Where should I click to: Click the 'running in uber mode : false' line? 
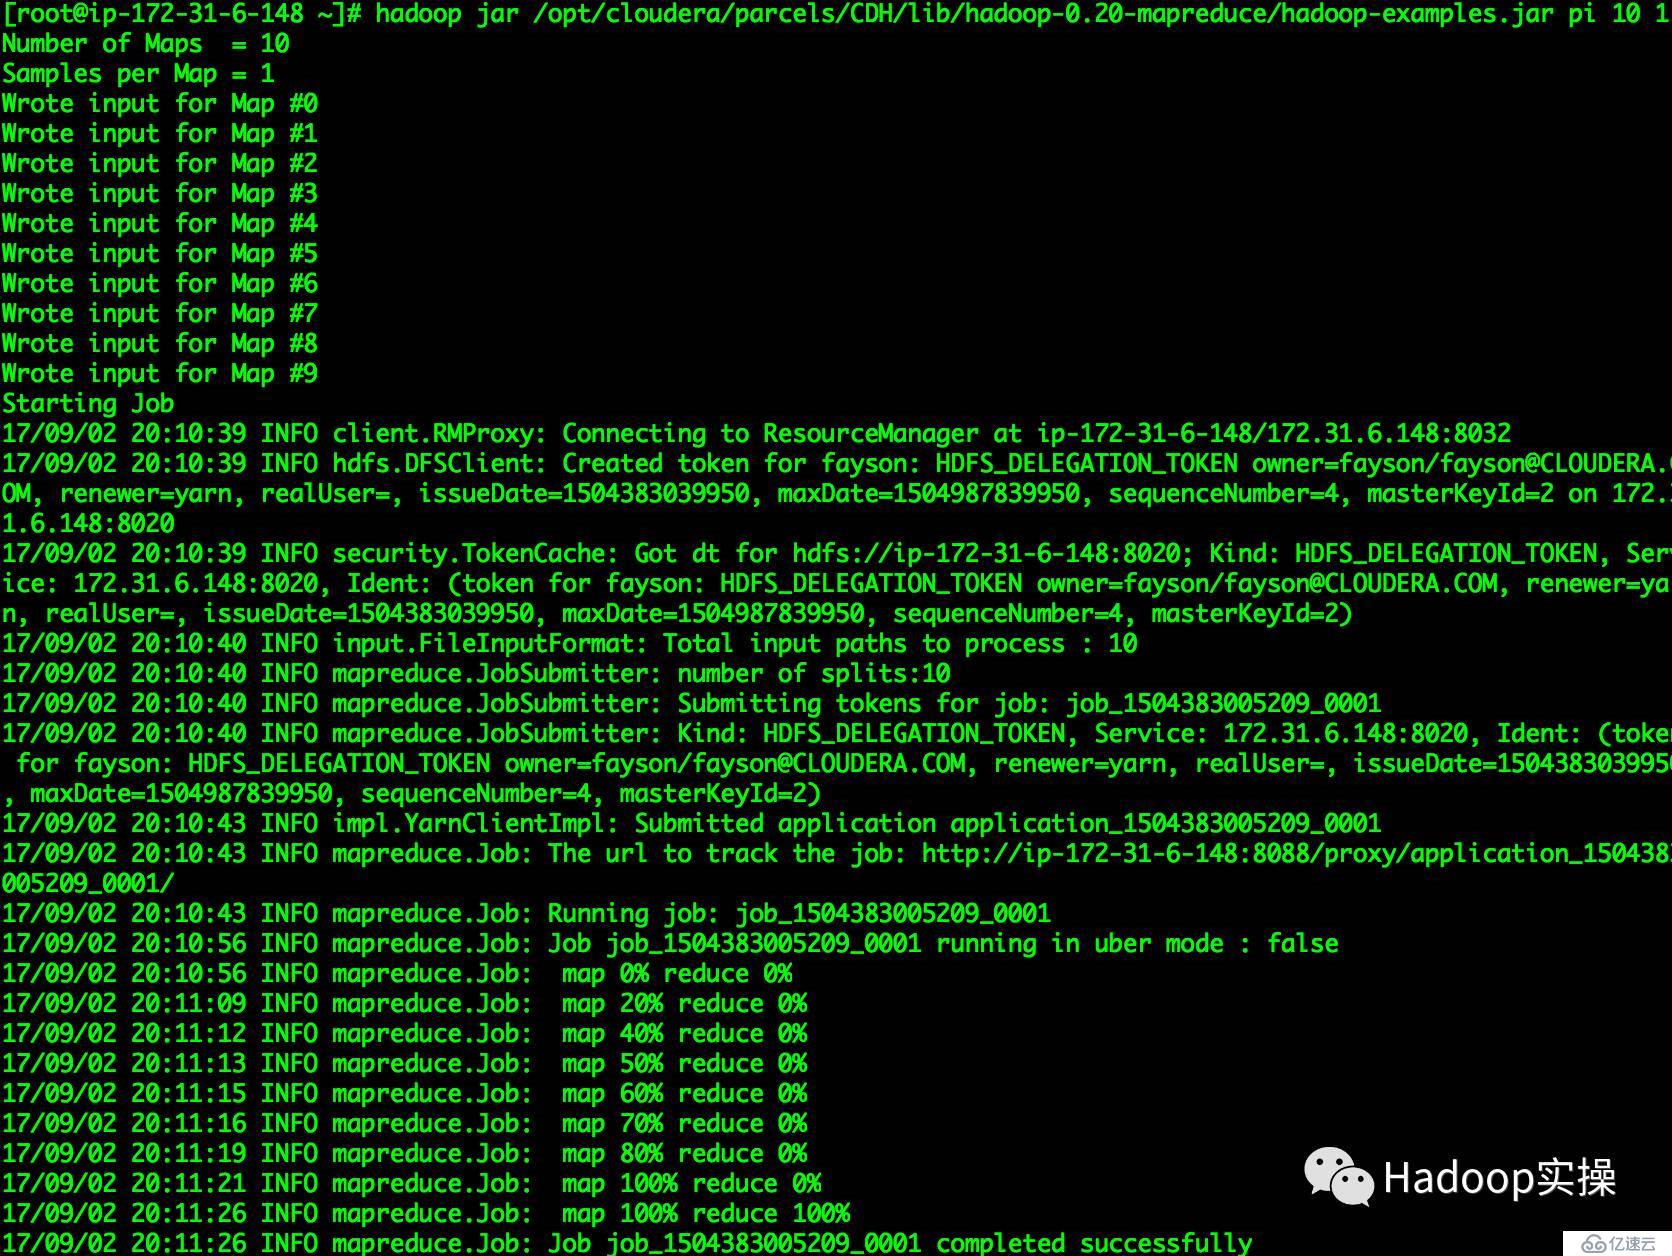[x=671, y=944]
